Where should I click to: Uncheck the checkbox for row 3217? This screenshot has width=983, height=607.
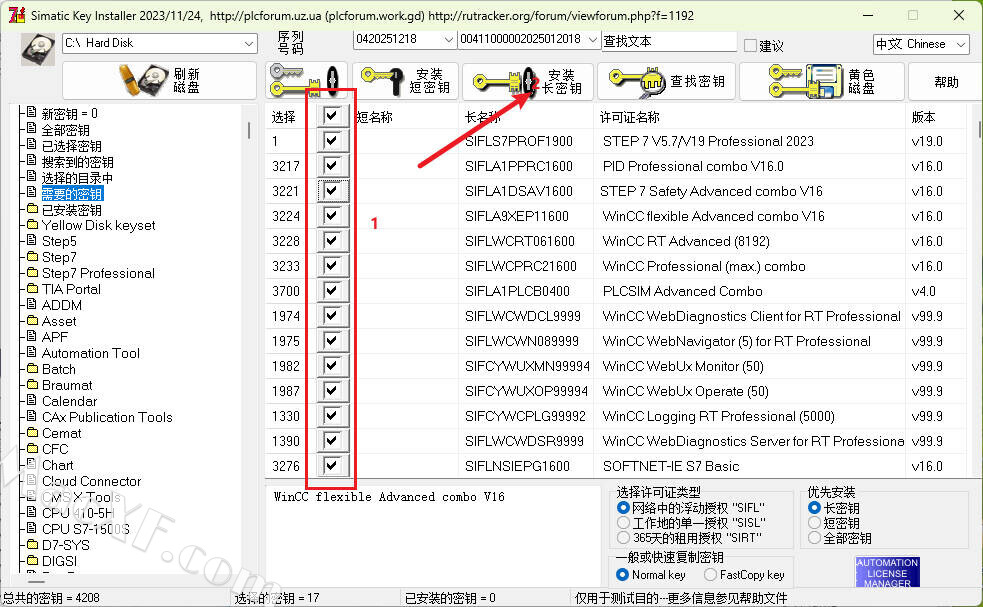point(331,166)
